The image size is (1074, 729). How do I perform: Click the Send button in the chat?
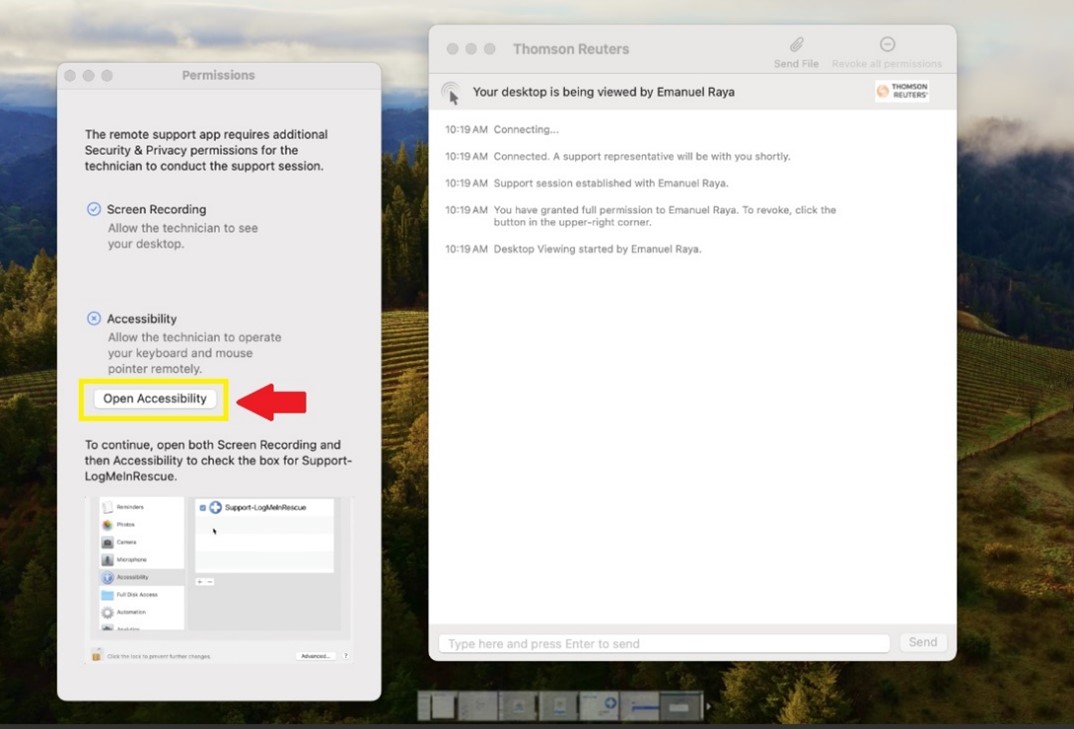(923, 642)
